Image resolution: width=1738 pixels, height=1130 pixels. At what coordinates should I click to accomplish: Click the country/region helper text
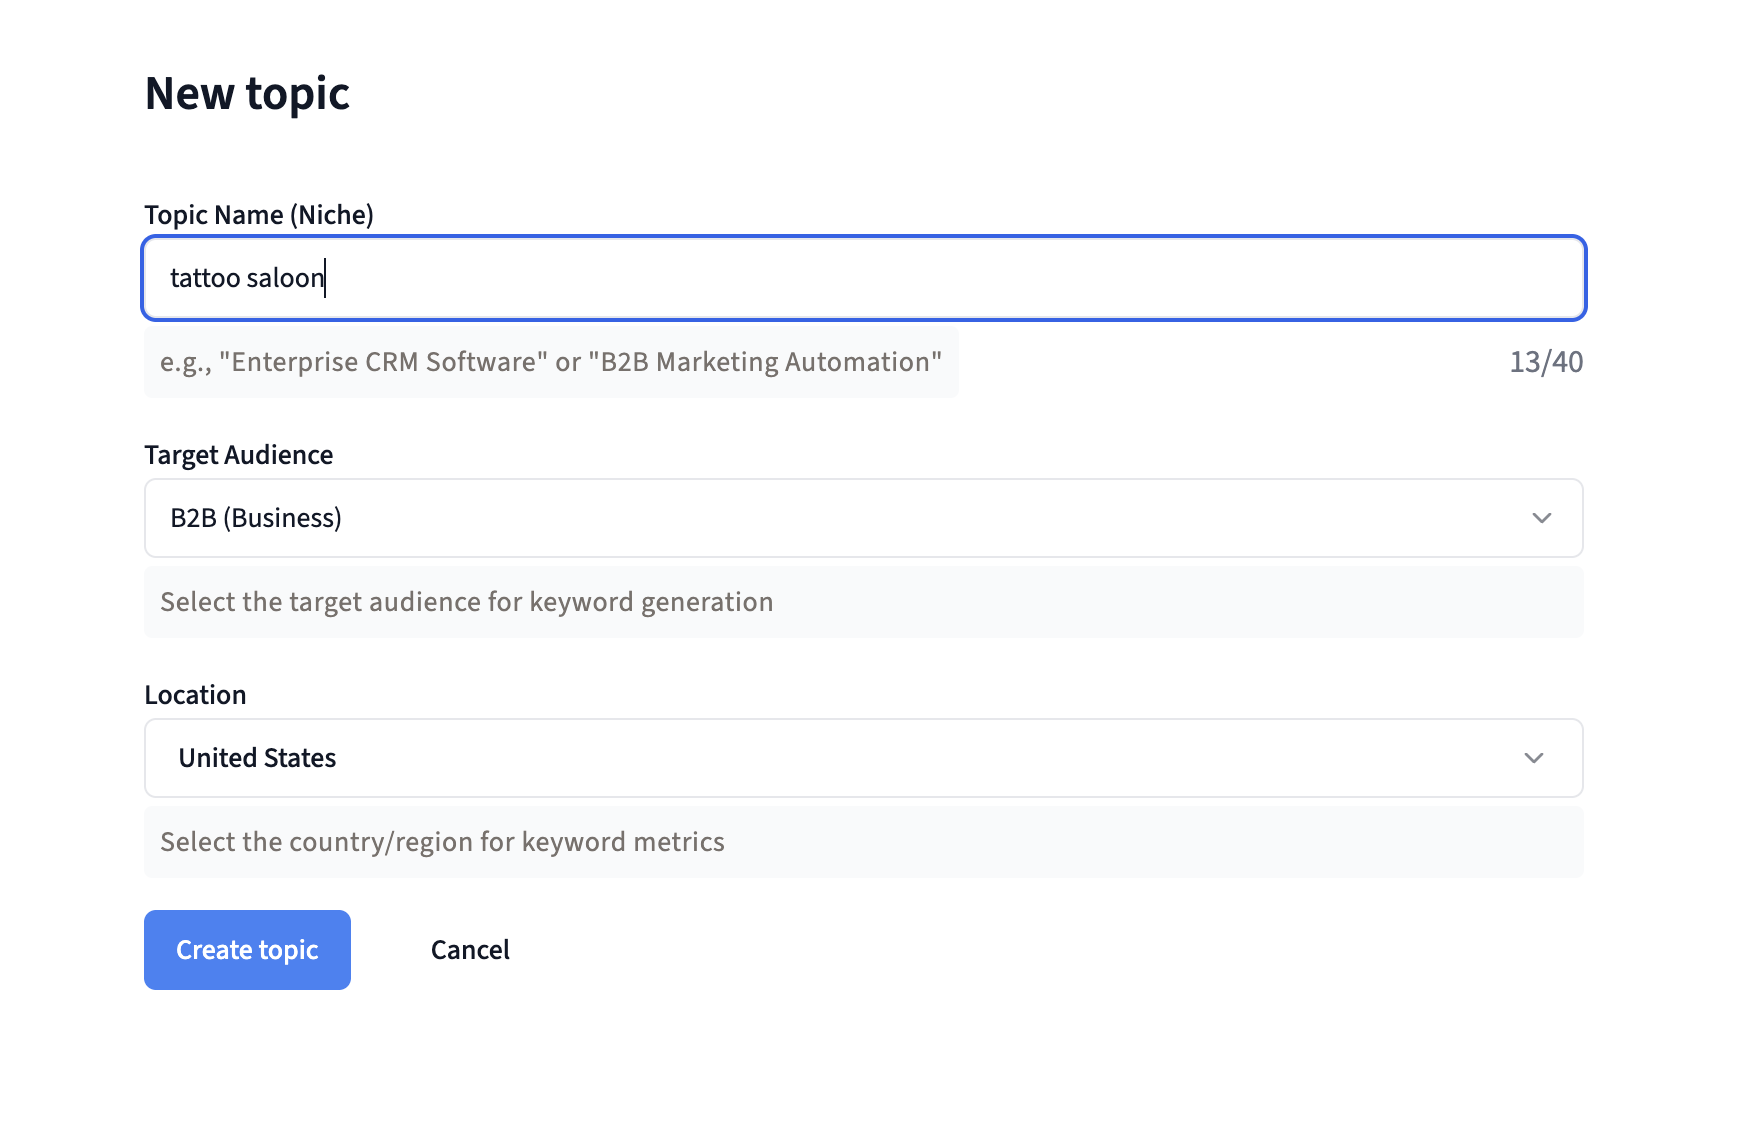coord(441,841)
